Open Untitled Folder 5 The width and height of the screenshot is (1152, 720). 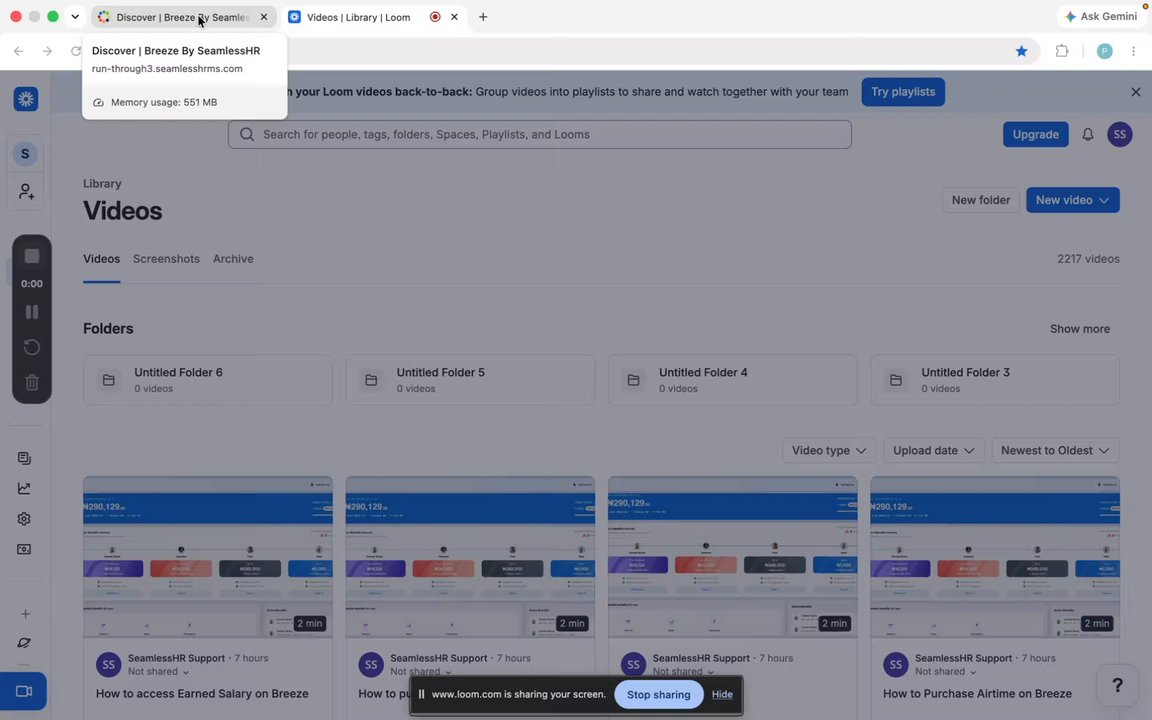pos(469,380)
